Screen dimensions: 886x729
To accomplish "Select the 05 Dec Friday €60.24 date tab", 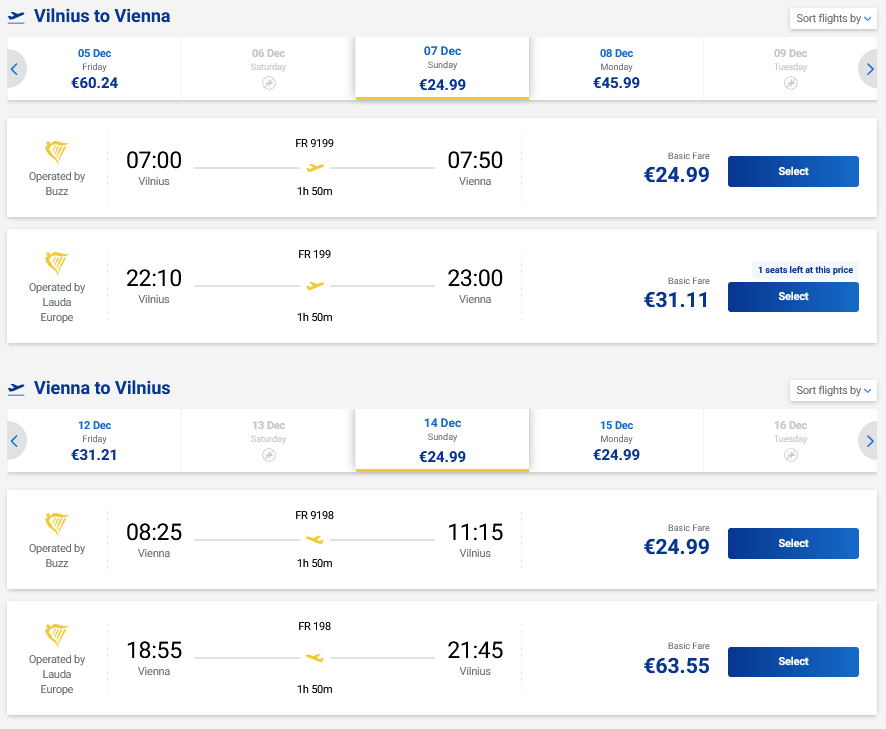I will (x=94, y=68).
